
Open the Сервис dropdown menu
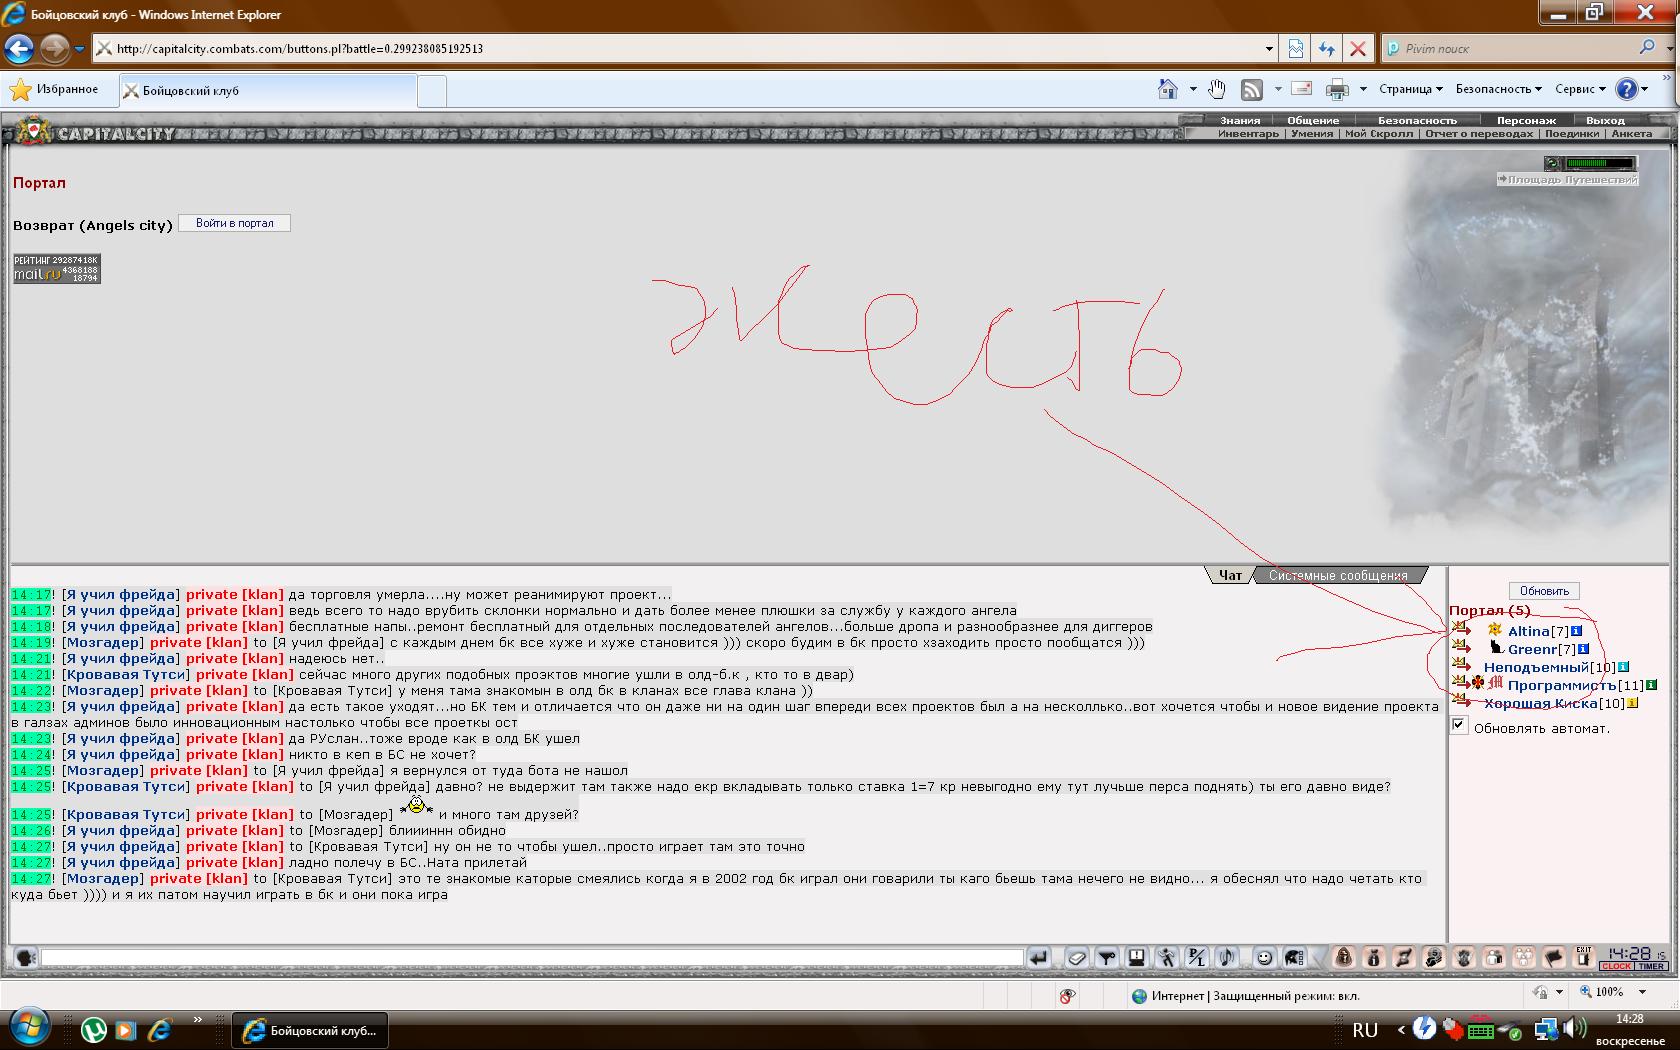pos(1580,89)
